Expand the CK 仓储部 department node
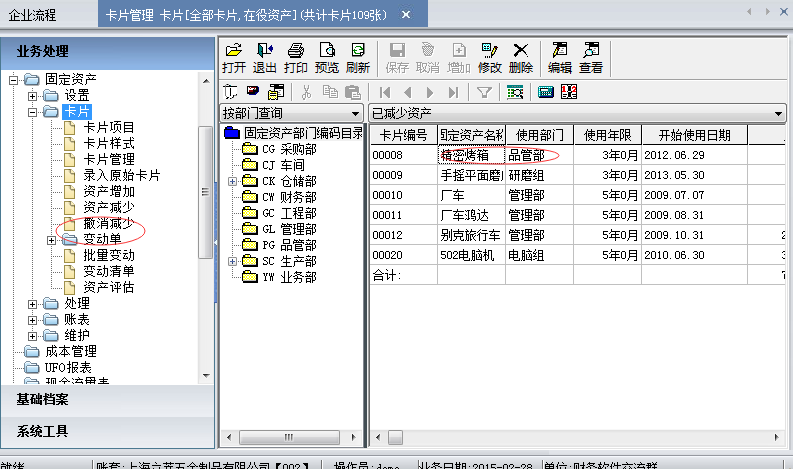The width and height of the screenshot is (793, 469). tap(233, 181)
